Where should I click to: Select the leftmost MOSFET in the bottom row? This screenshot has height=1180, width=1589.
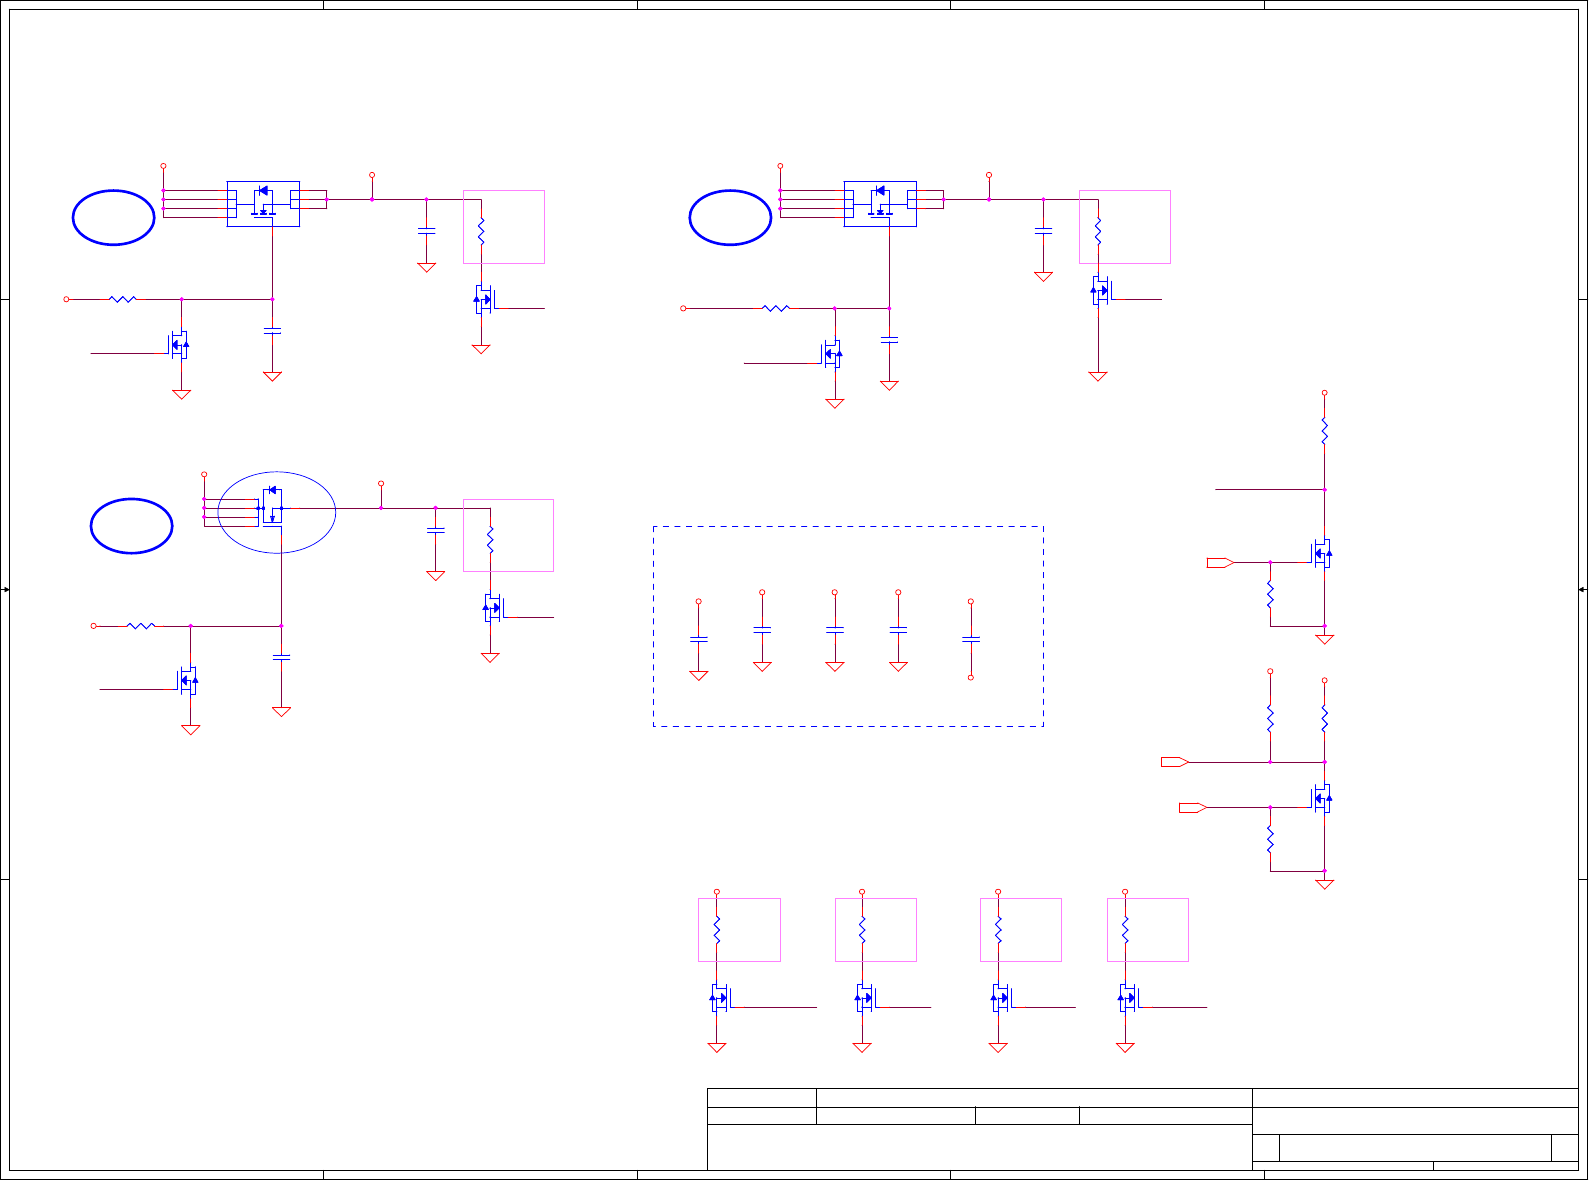tap(720, 998)
